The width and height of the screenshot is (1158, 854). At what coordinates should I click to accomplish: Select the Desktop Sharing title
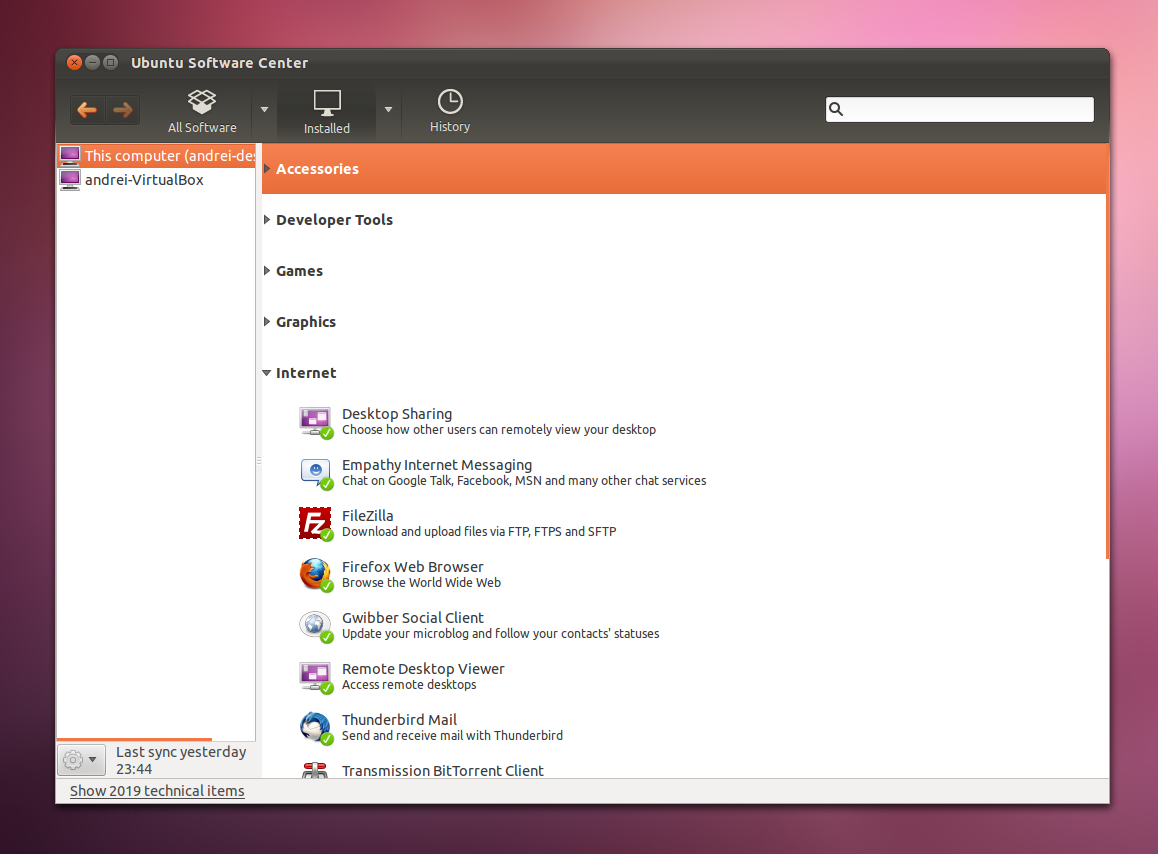(397, 414)
